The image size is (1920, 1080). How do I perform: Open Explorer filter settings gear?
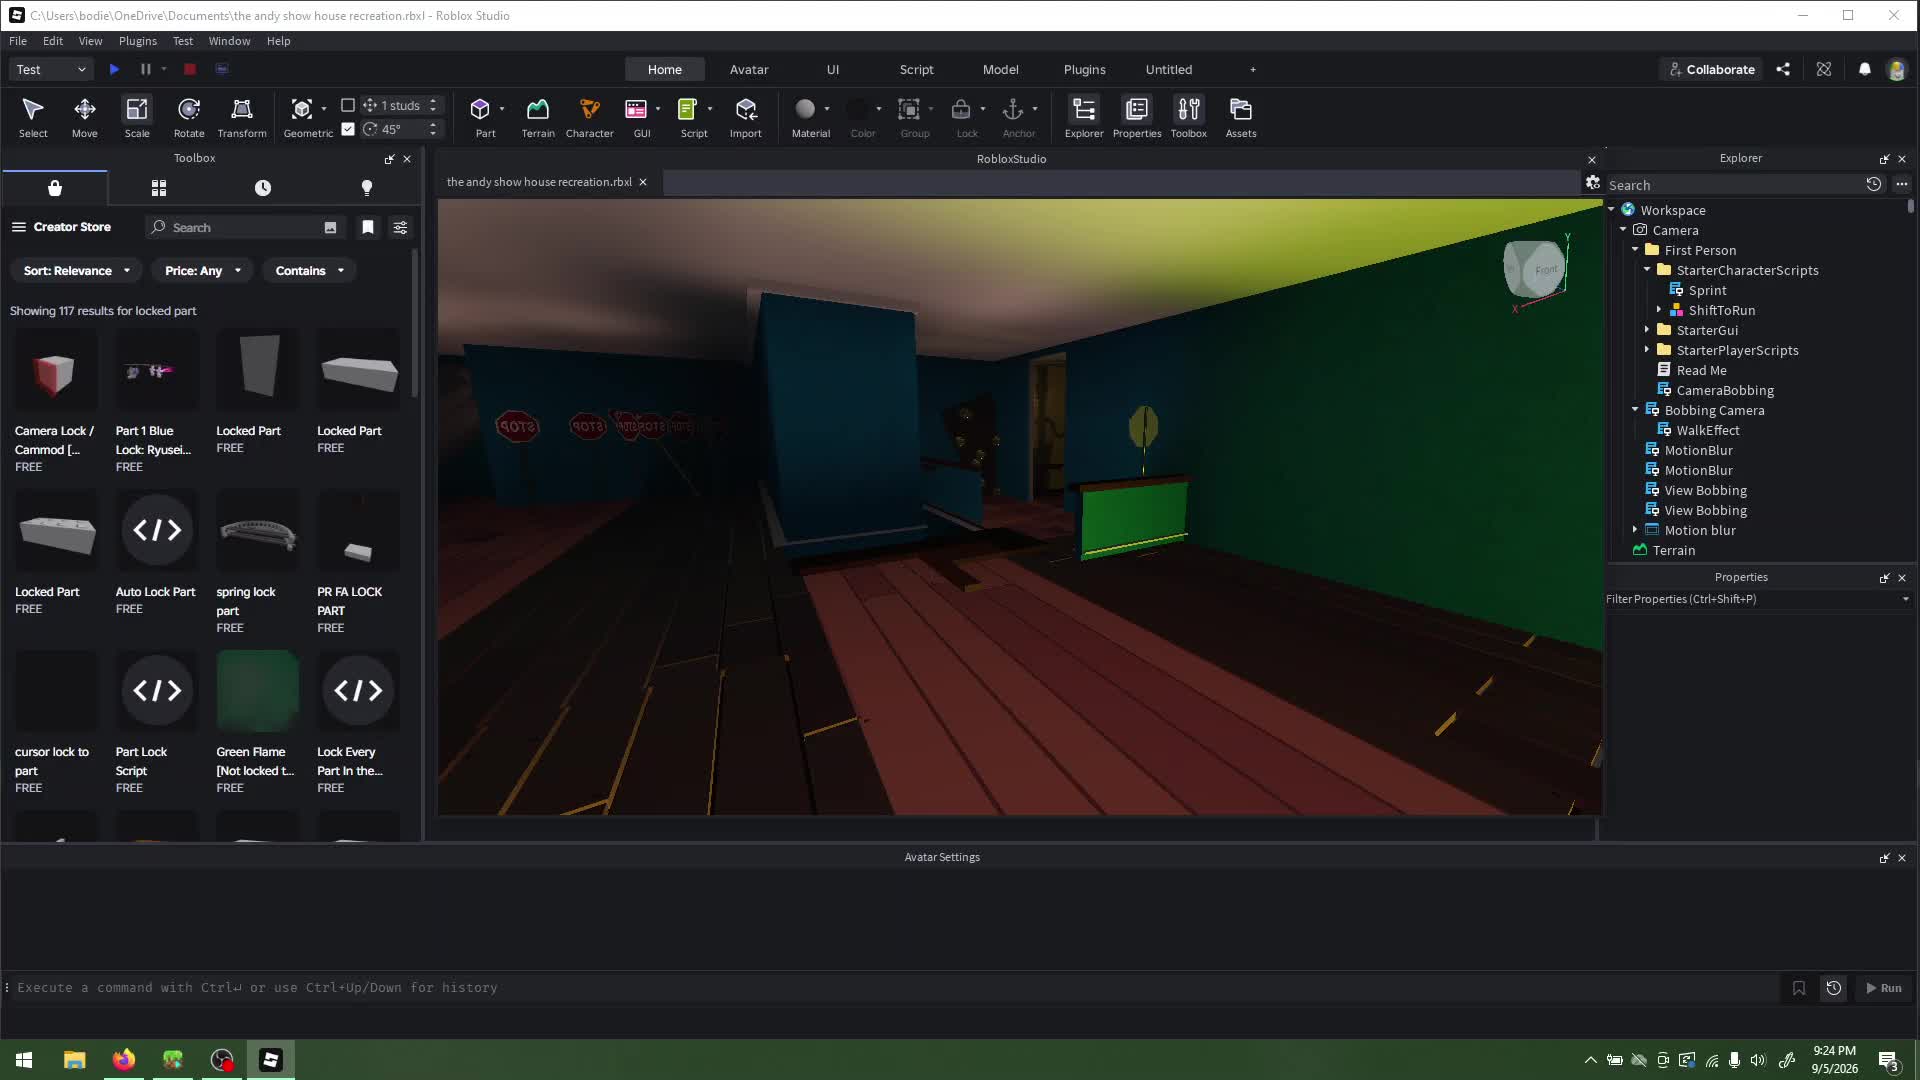coord(1593,182)
